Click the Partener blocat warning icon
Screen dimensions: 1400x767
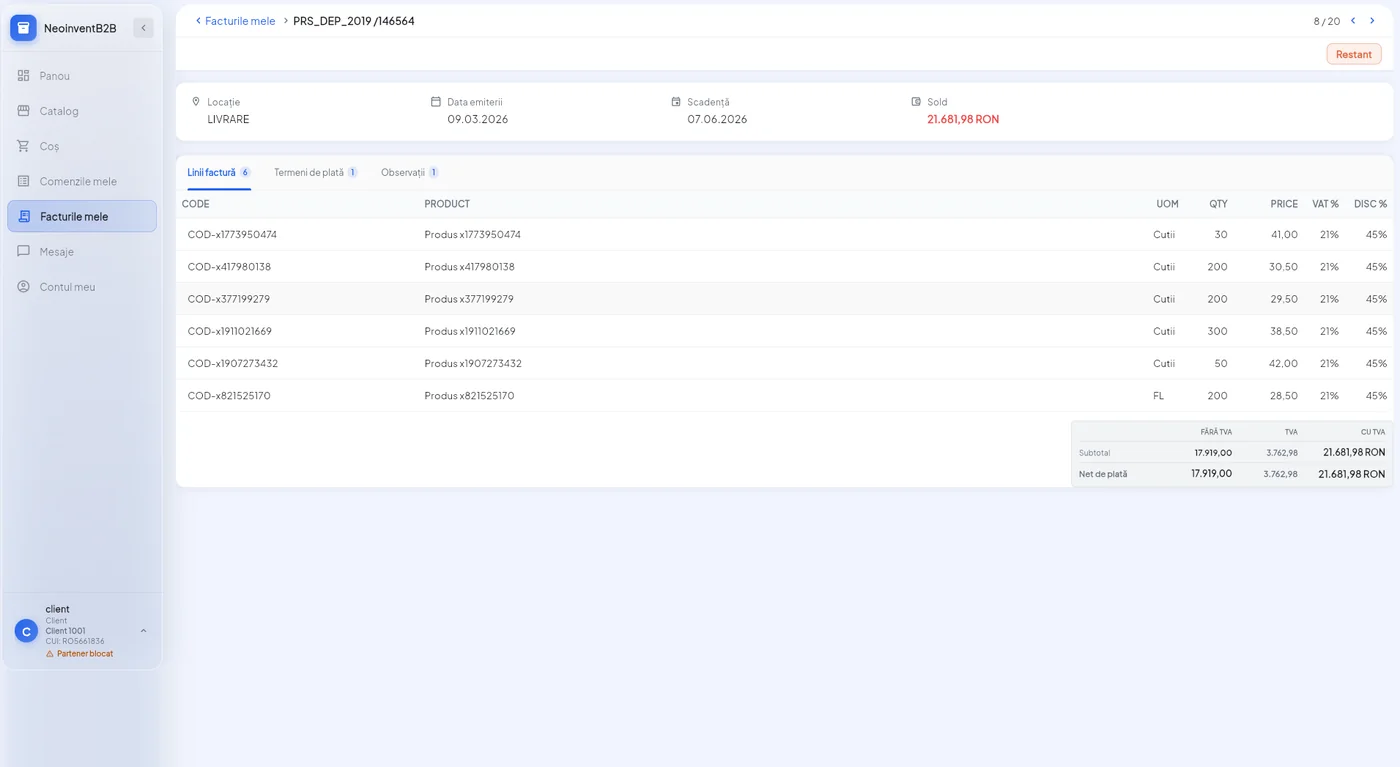pyautogui.click(x=50, y=654)
